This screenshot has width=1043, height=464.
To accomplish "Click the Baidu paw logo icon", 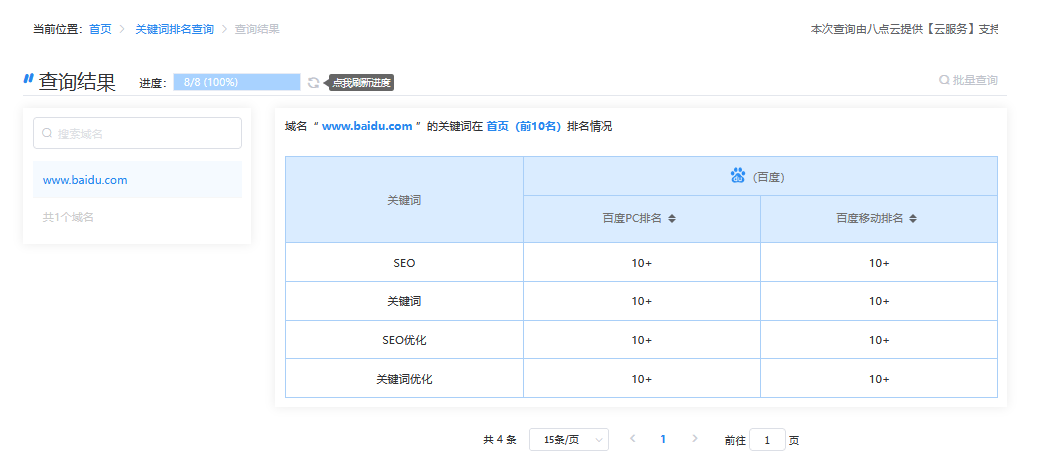I will 738,176.
